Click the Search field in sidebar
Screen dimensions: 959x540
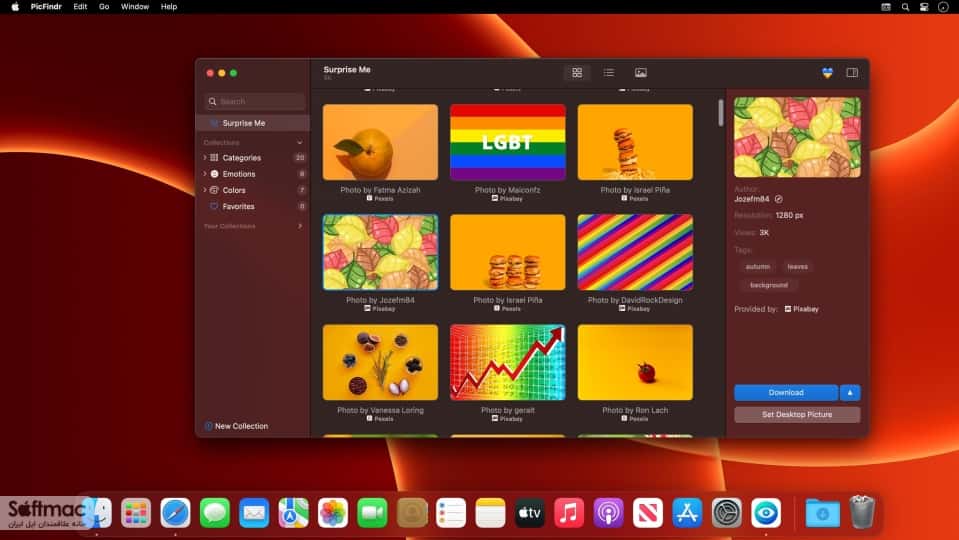click(x=255, y=102)
